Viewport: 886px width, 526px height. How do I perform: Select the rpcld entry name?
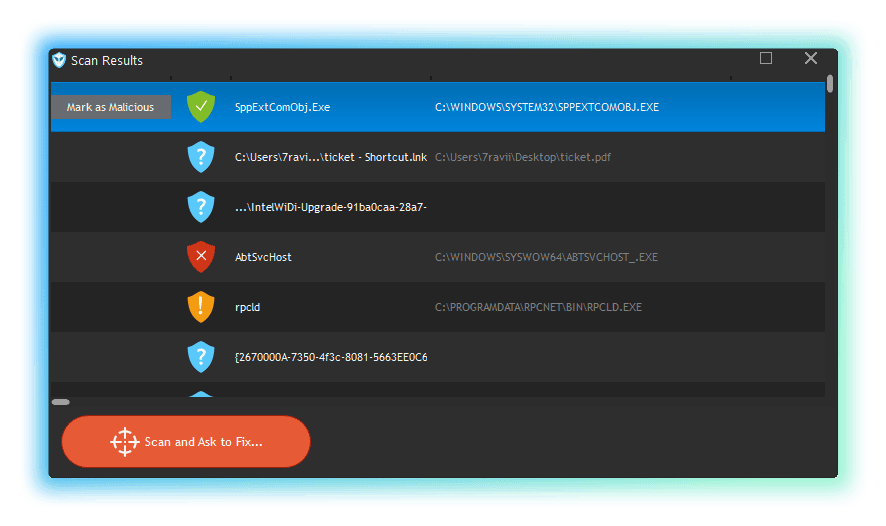247,307
